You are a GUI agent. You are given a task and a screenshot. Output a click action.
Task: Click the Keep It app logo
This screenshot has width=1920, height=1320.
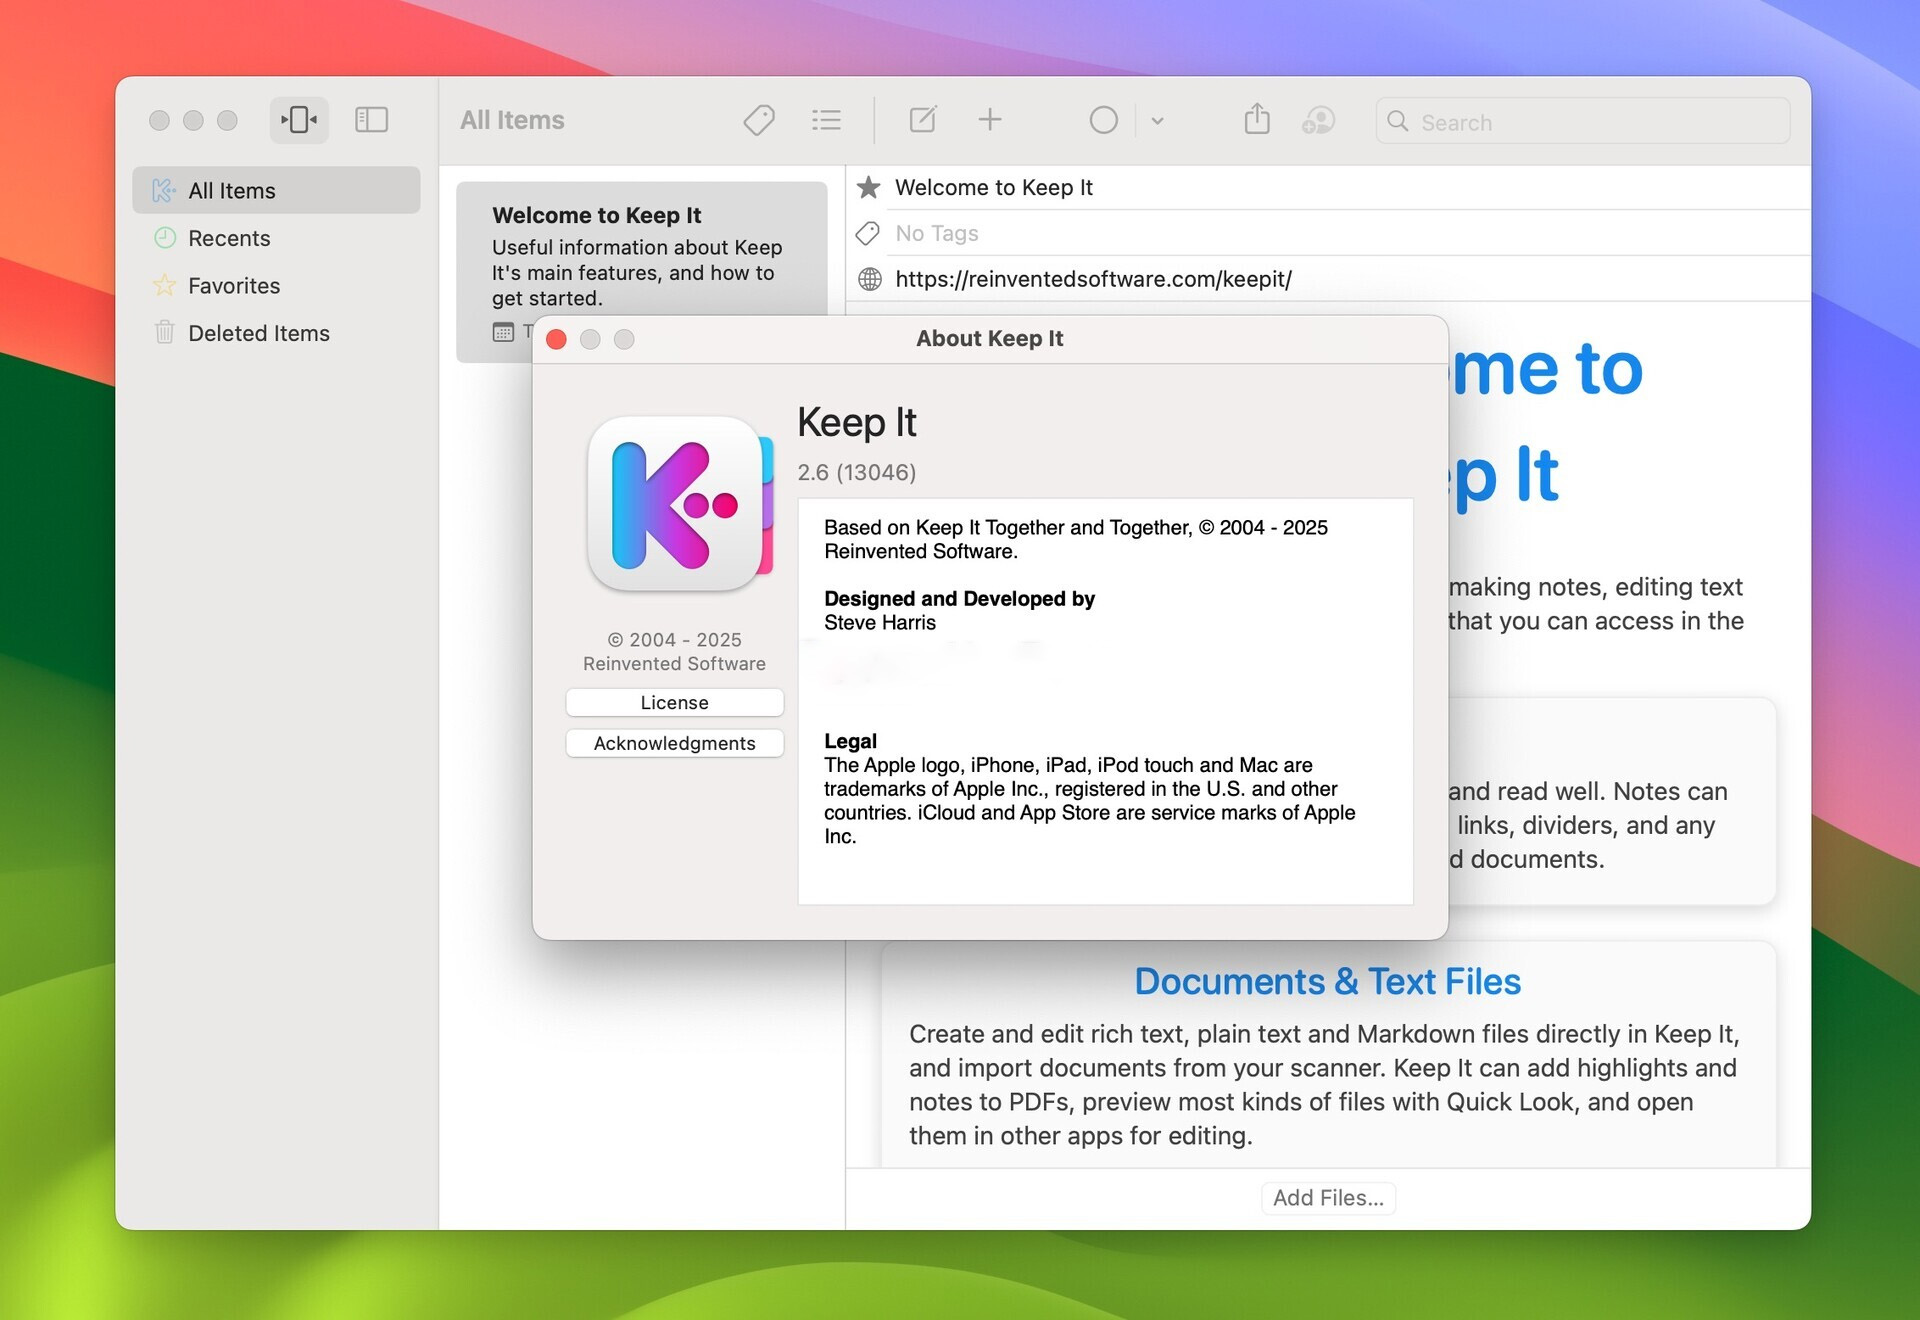[x=680, y=504]
